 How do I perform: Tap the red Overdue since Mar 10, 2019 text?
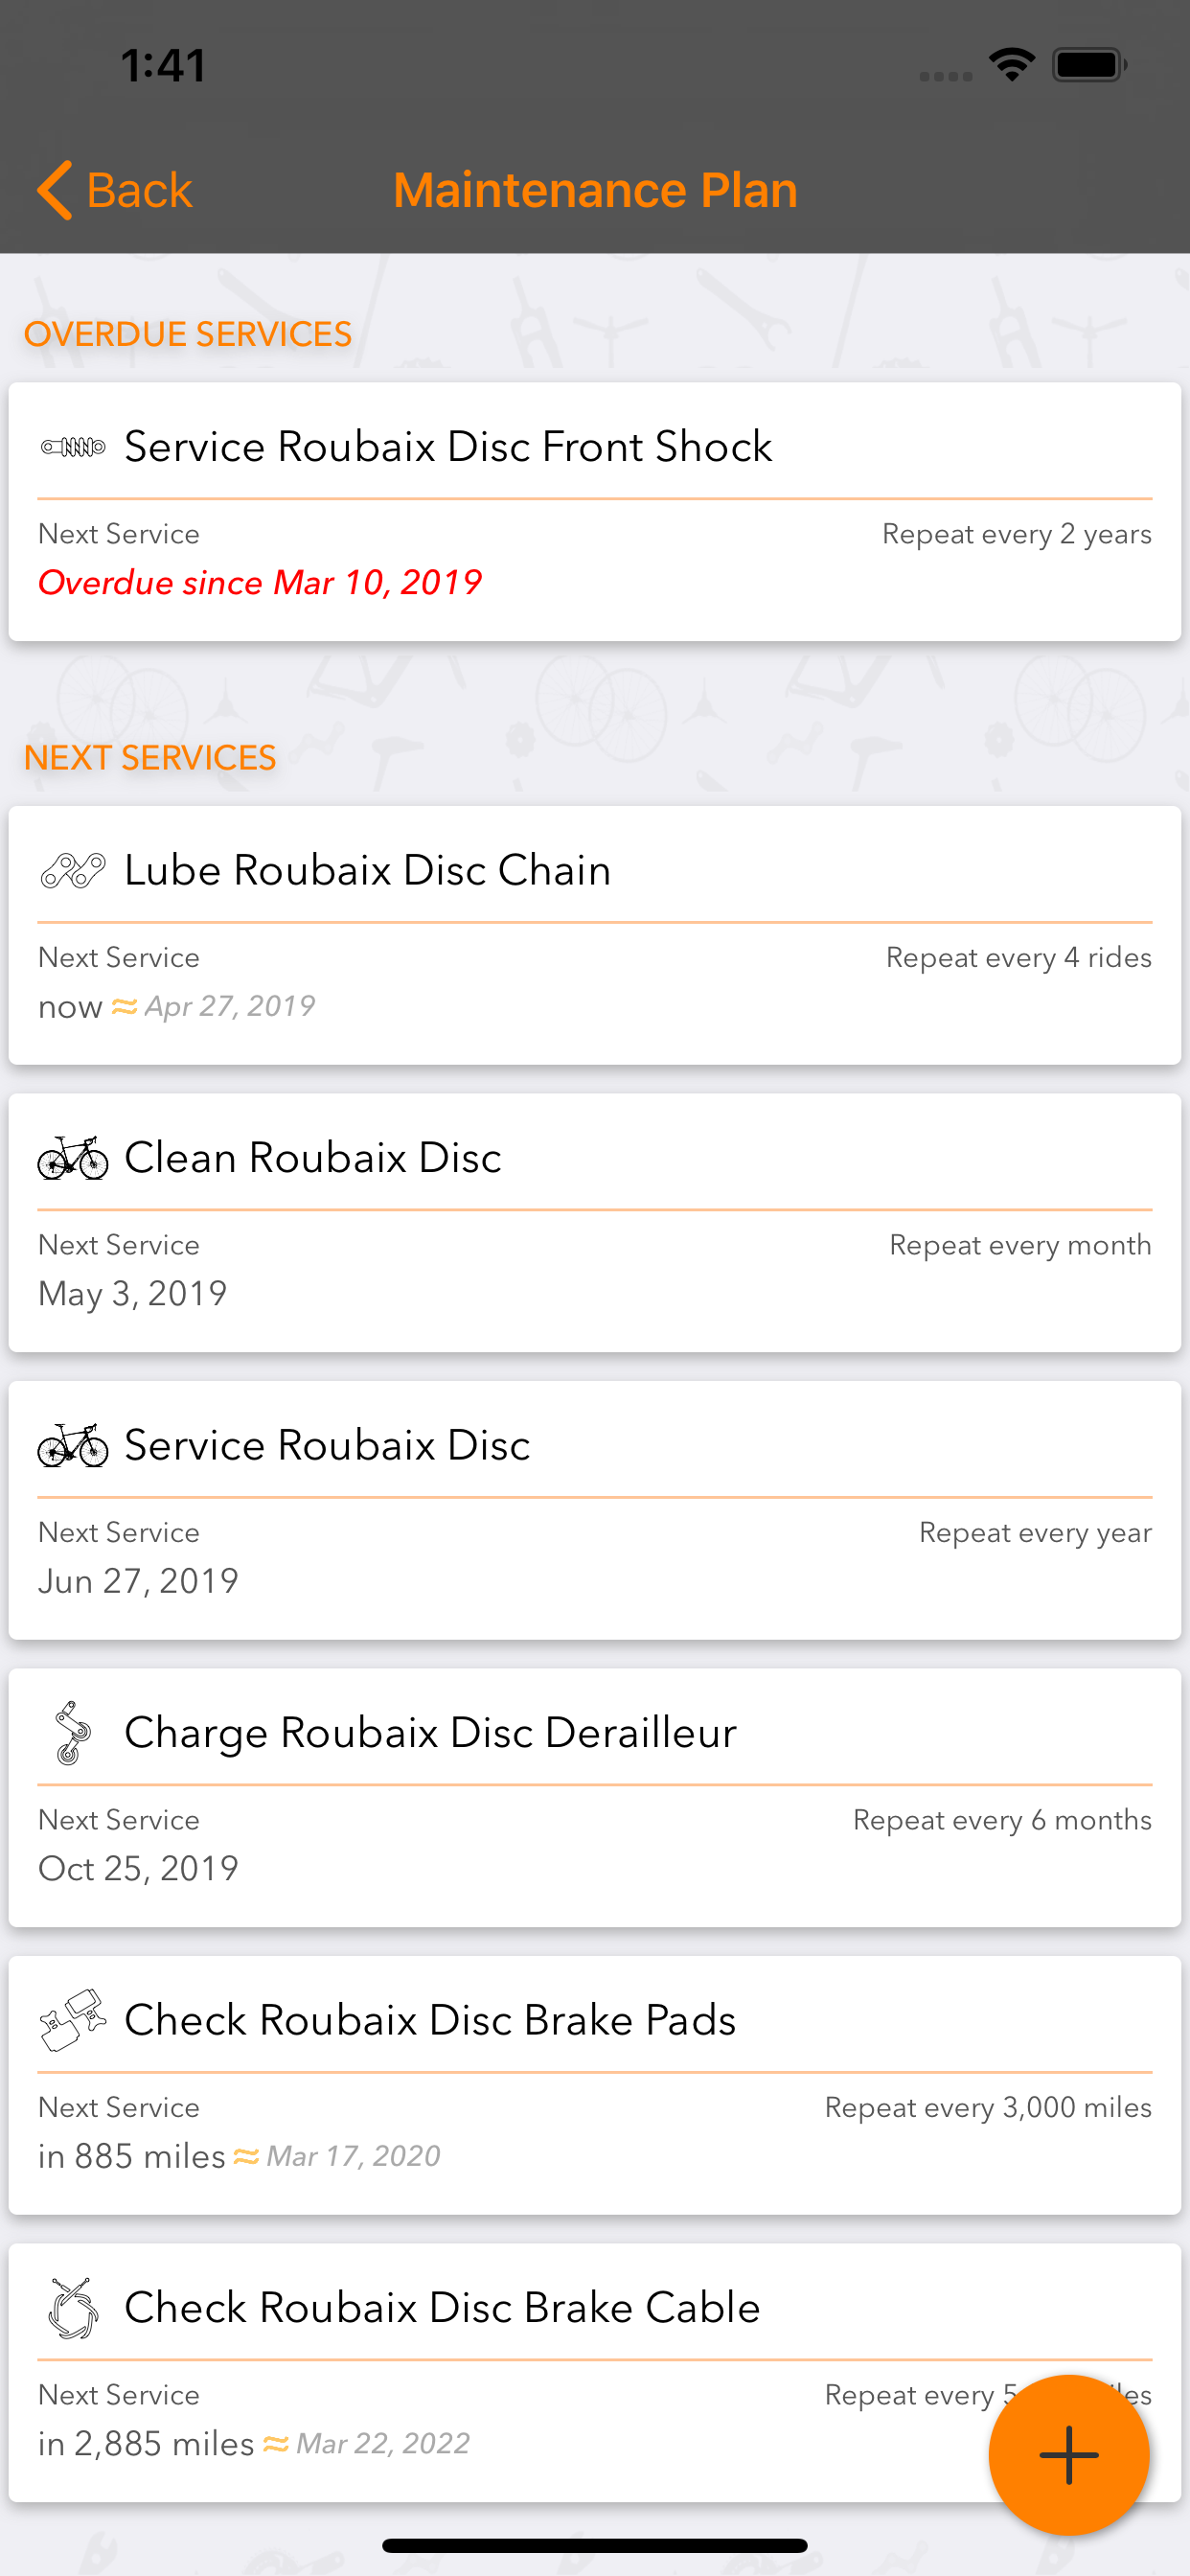coord(260,583)
